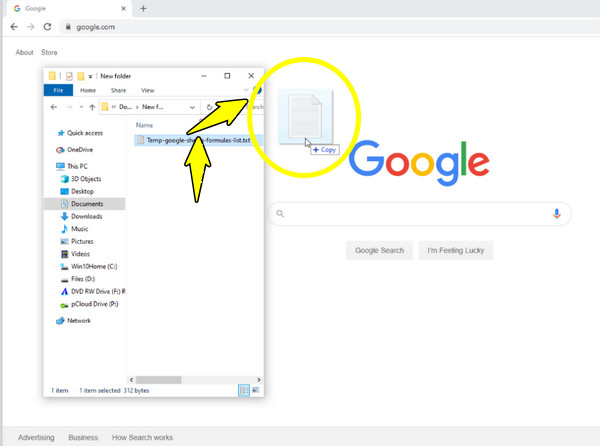Viewport: 600px width, 446px height.
Task: Open How Search works link
Action: [x=142, y=437]
